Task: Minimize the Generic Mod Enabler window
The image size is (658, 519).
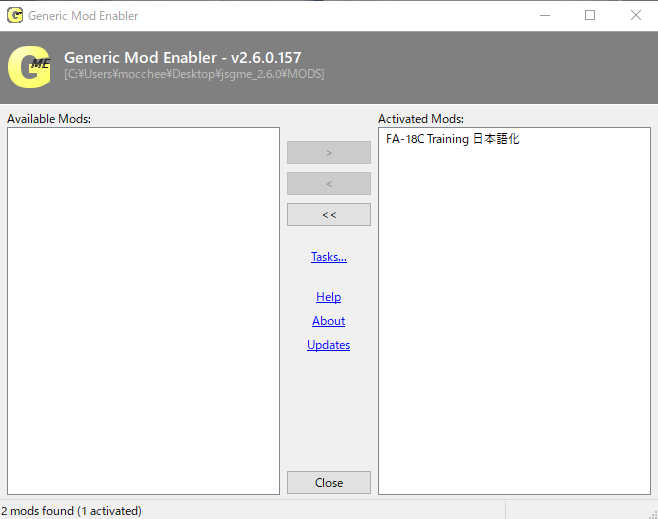Action: pyautogui.click(x=545, y=16)
